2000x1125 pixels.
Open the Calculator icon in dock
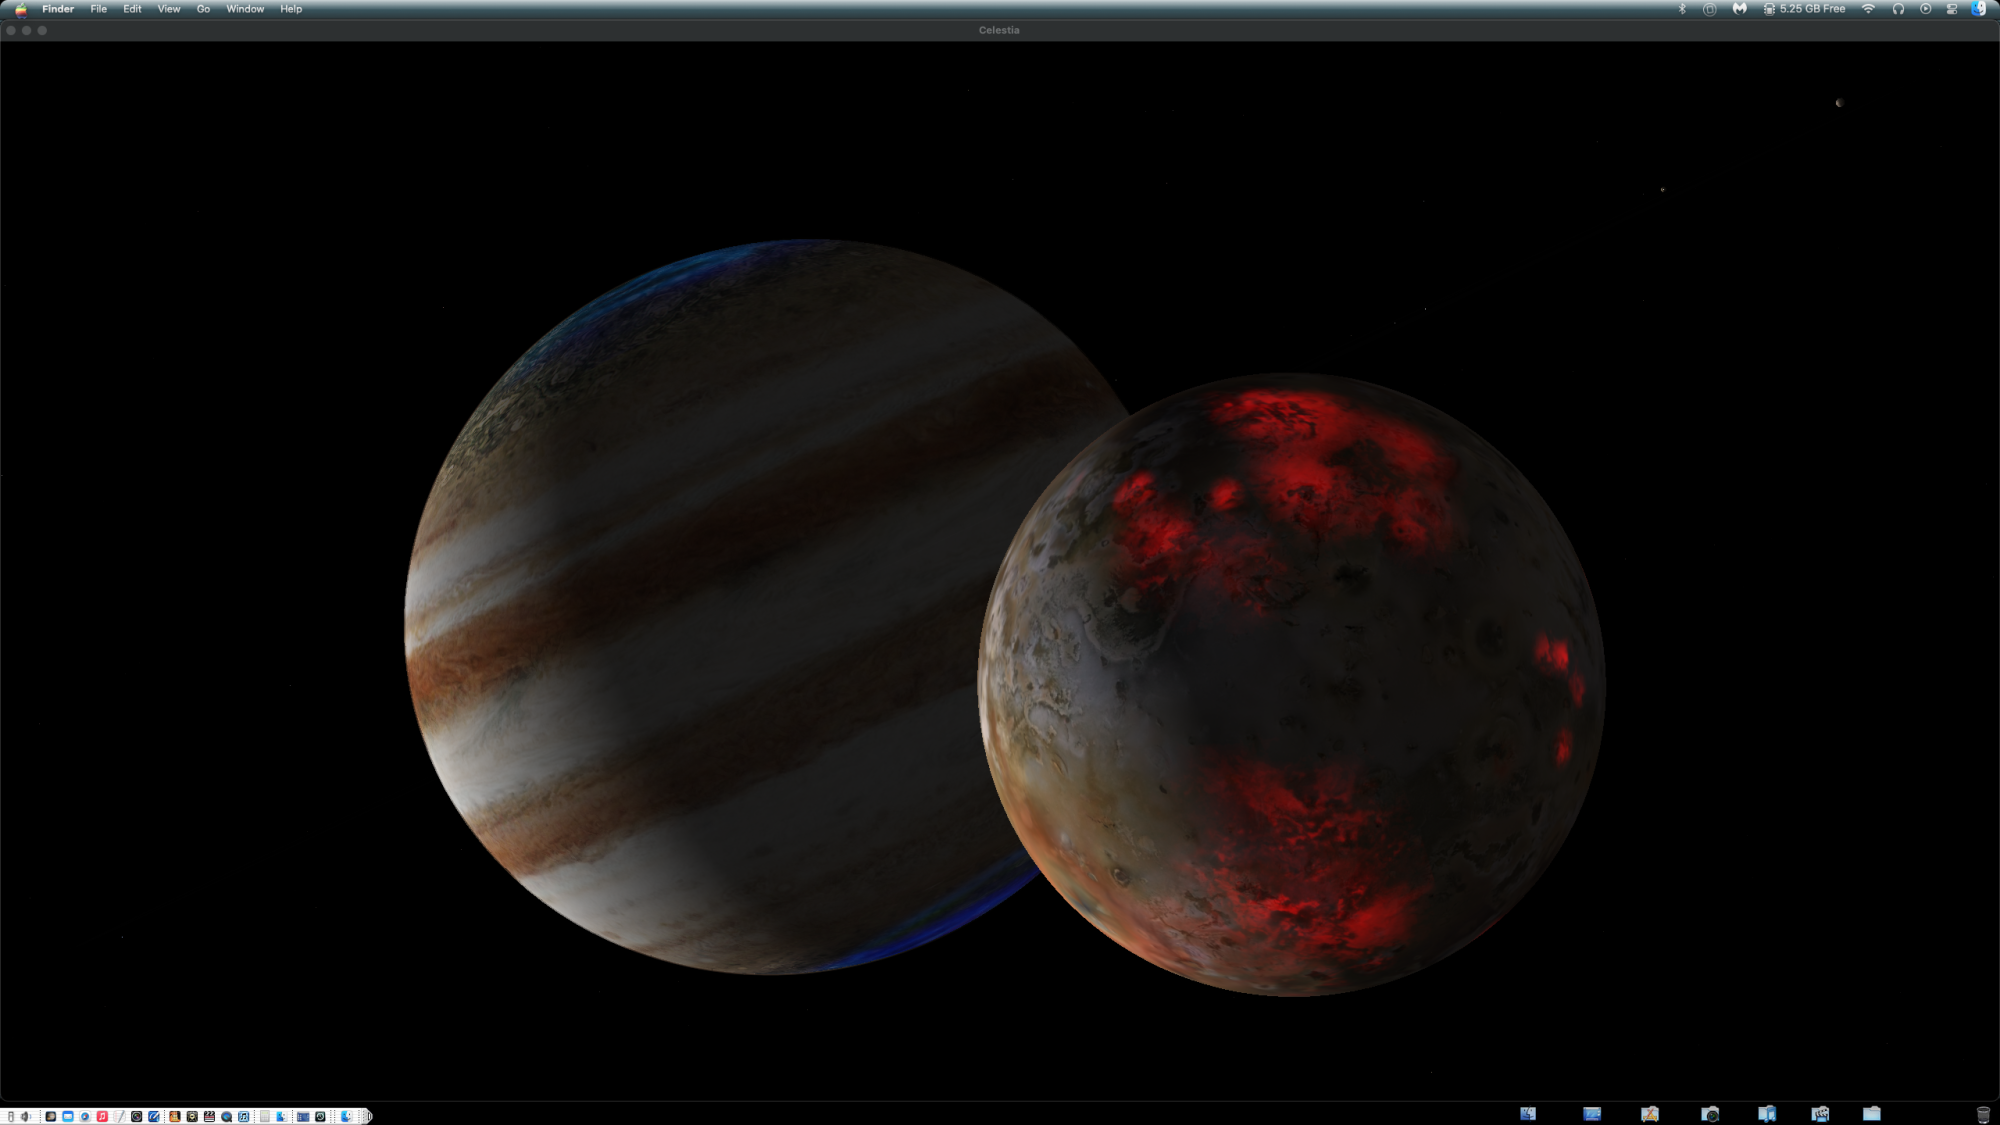pos(264,1116)
